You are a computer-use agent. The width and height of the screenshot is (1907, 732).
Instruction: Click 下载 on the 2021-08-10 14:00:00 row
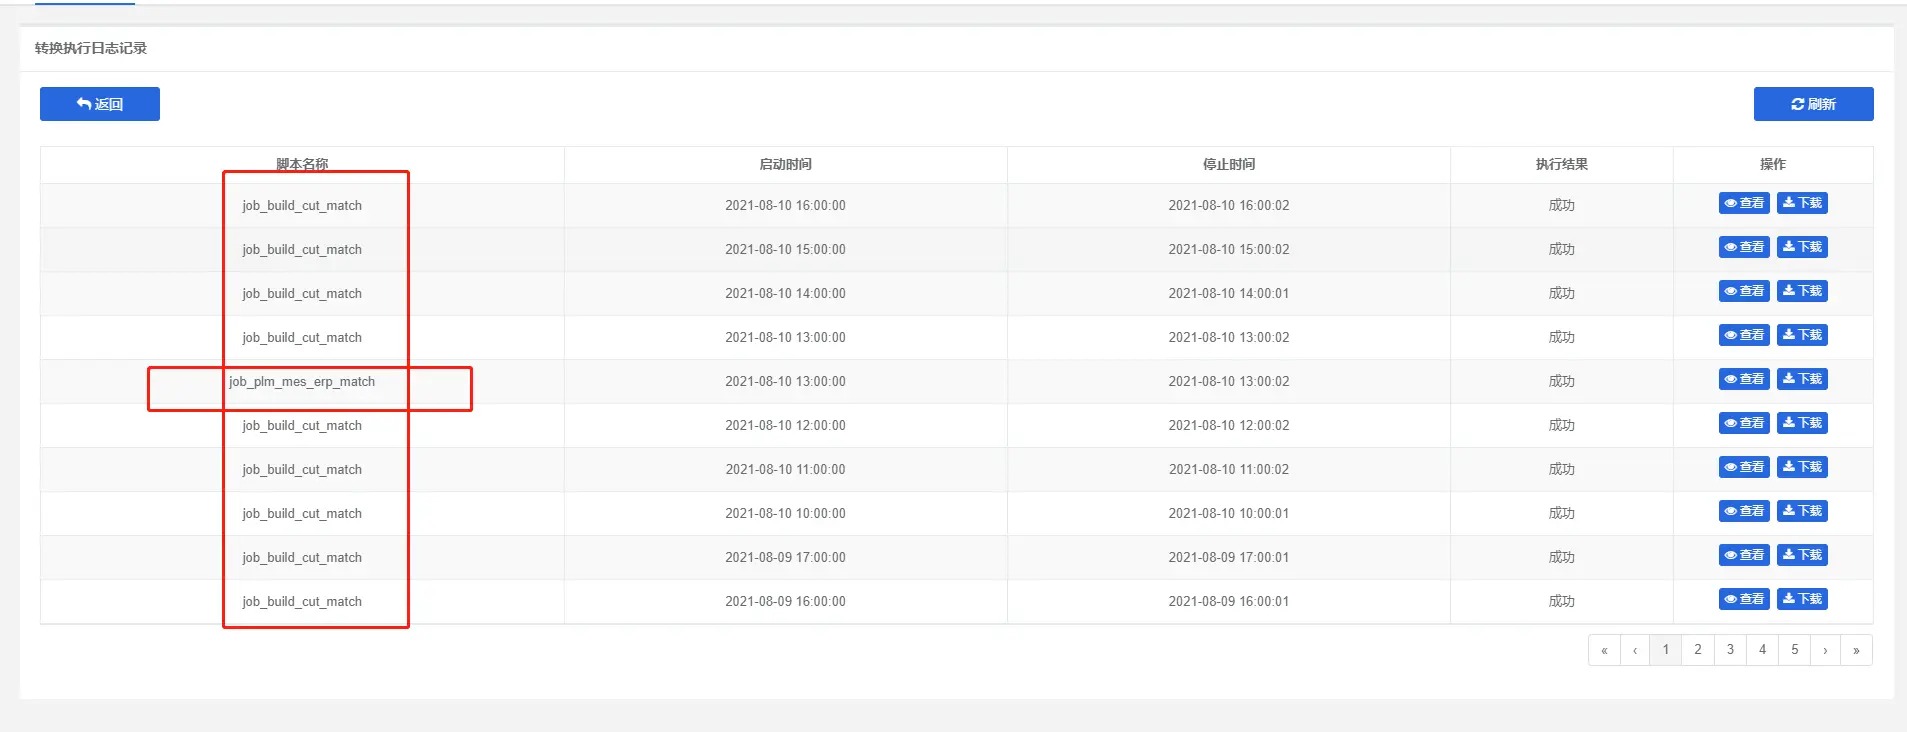[x=1802, y=291]
